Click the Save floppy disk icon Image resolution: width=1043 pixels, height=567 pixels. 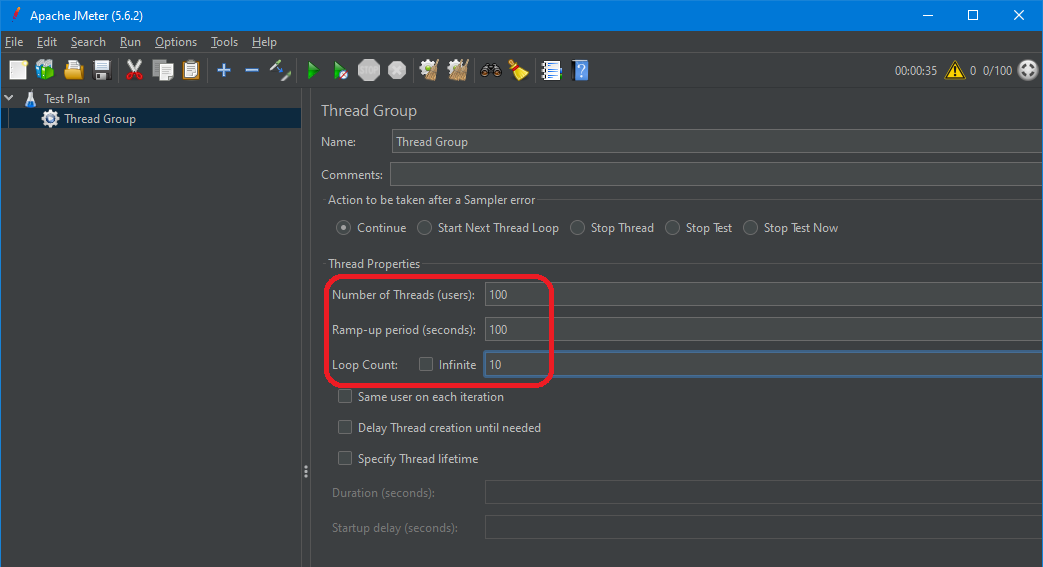coord(101,70)
